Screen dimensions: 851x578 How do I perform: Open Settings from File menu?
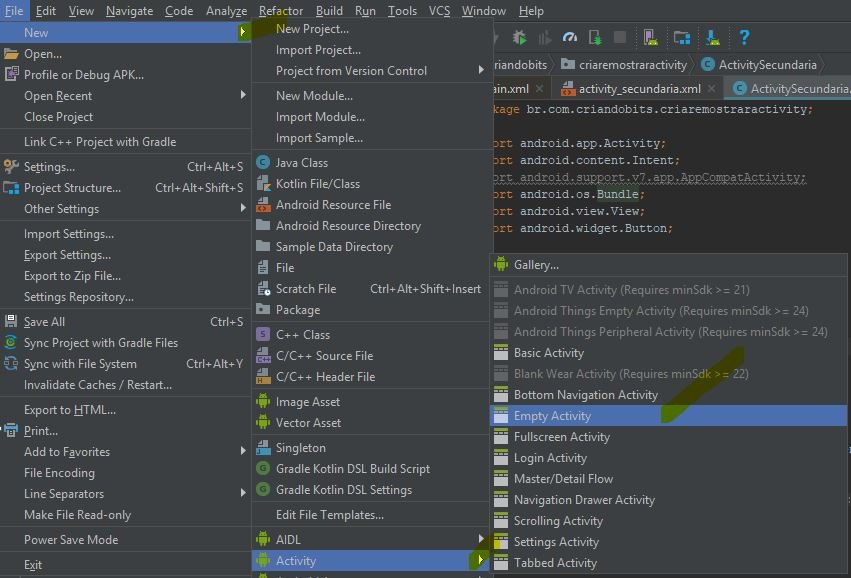pos(125,167)
